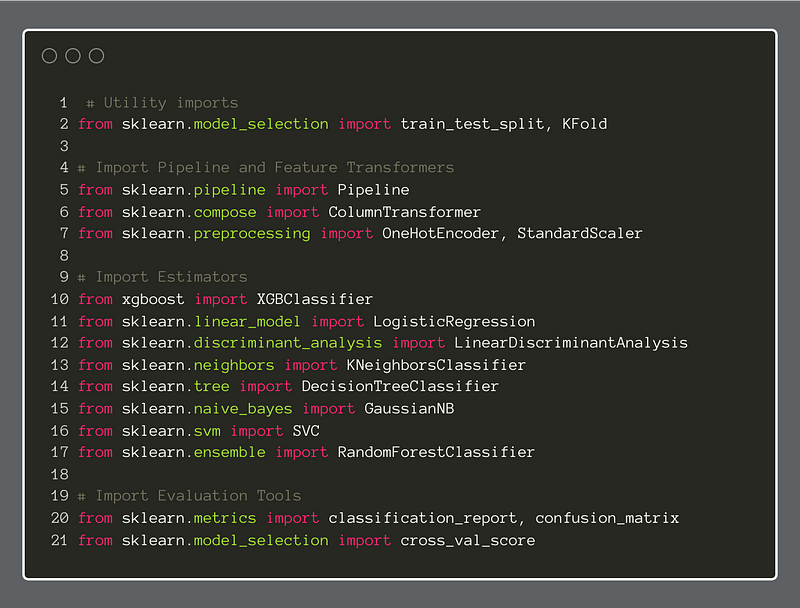Click the second circle window button
800x608 pixels.
[x=73, y=56]
